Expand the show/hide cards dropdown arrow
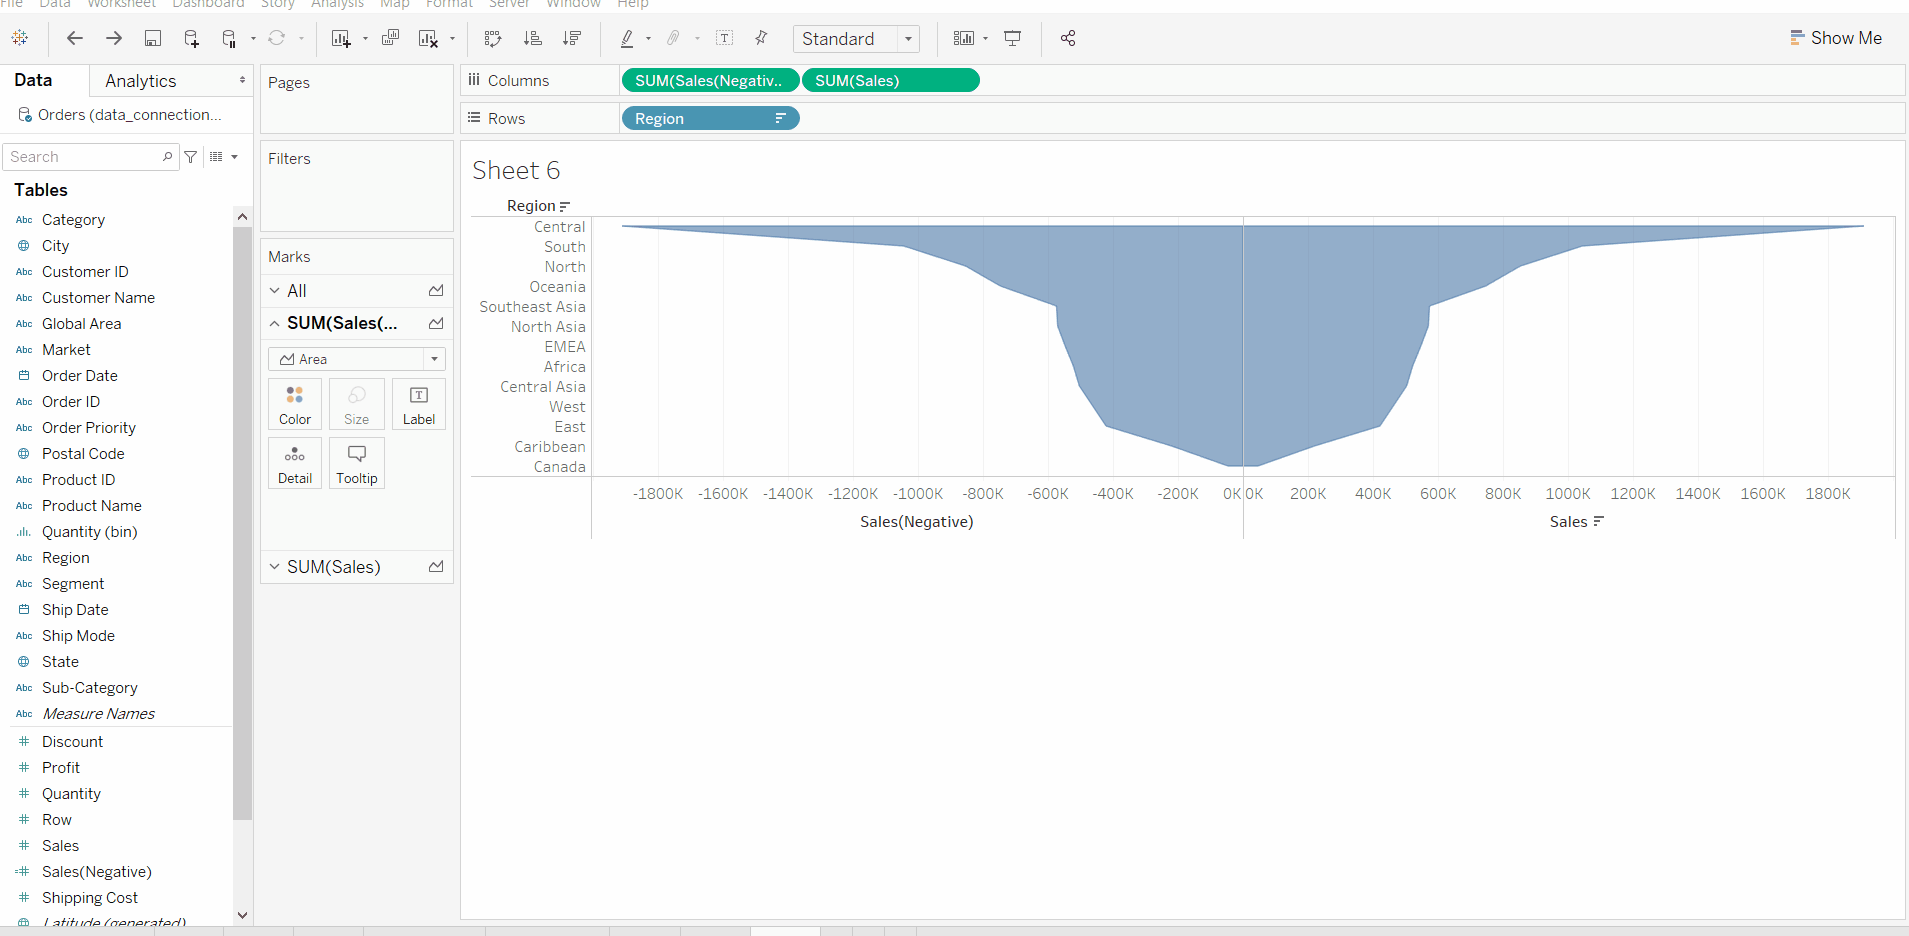Screen dimensions: 1909x936 coord(986,39)
